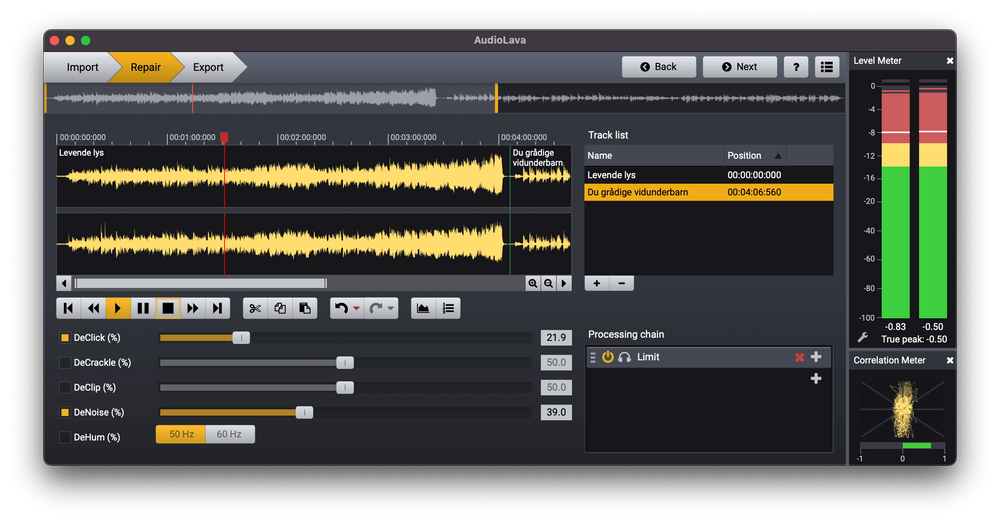Click the Next button
The image size is (1000, 523).
point(738,67)
